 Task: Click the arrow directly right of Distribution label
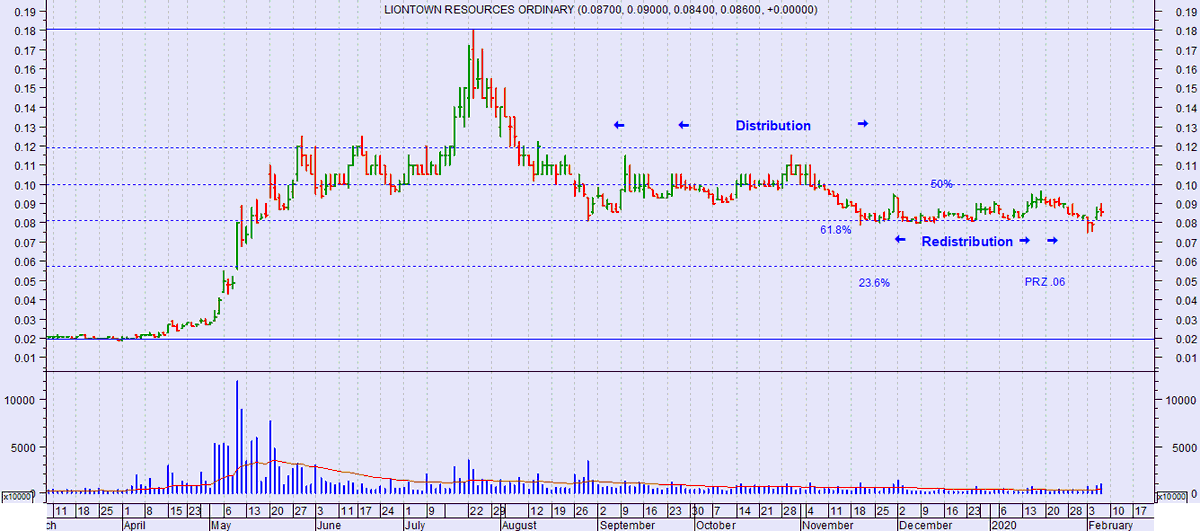(x=863, y=123)
